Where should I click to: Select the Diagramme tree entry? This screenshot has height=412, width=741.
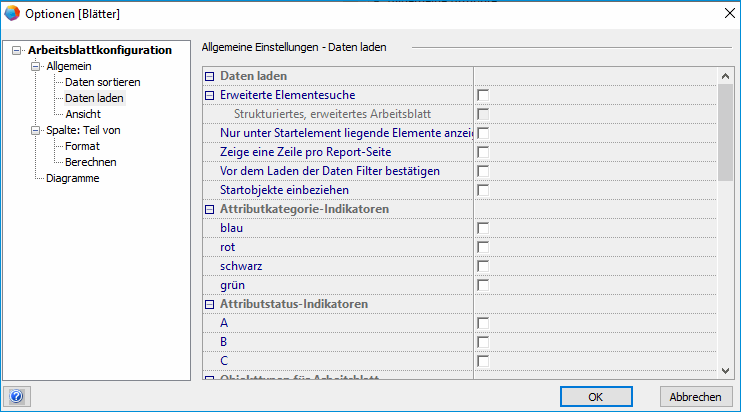[72, 178]
